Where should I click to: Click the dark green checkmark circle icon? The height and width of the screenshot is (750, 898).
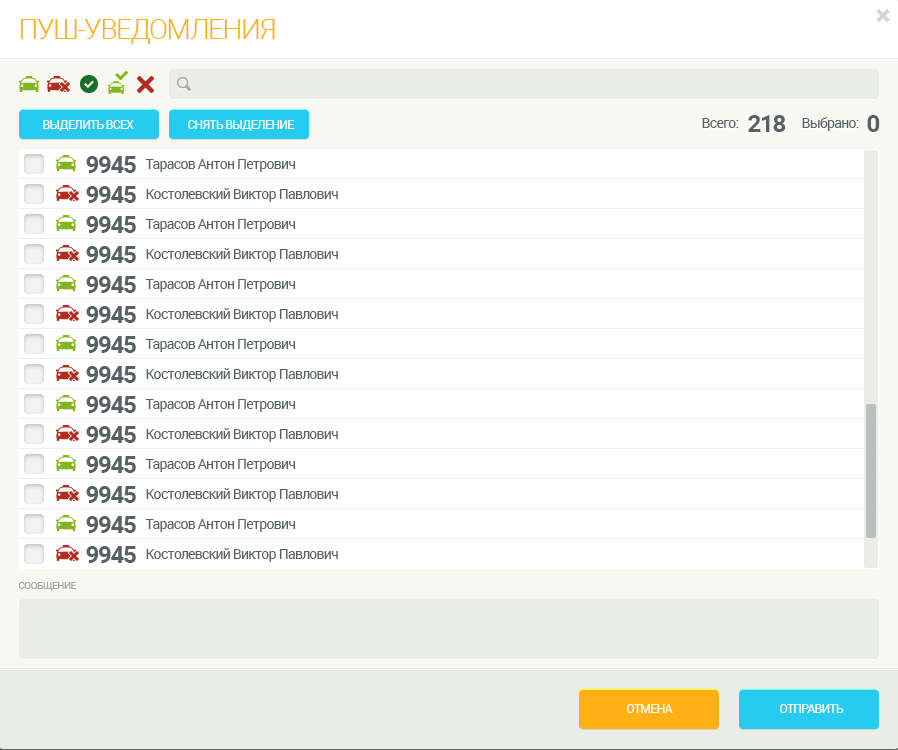coord(88,84)
